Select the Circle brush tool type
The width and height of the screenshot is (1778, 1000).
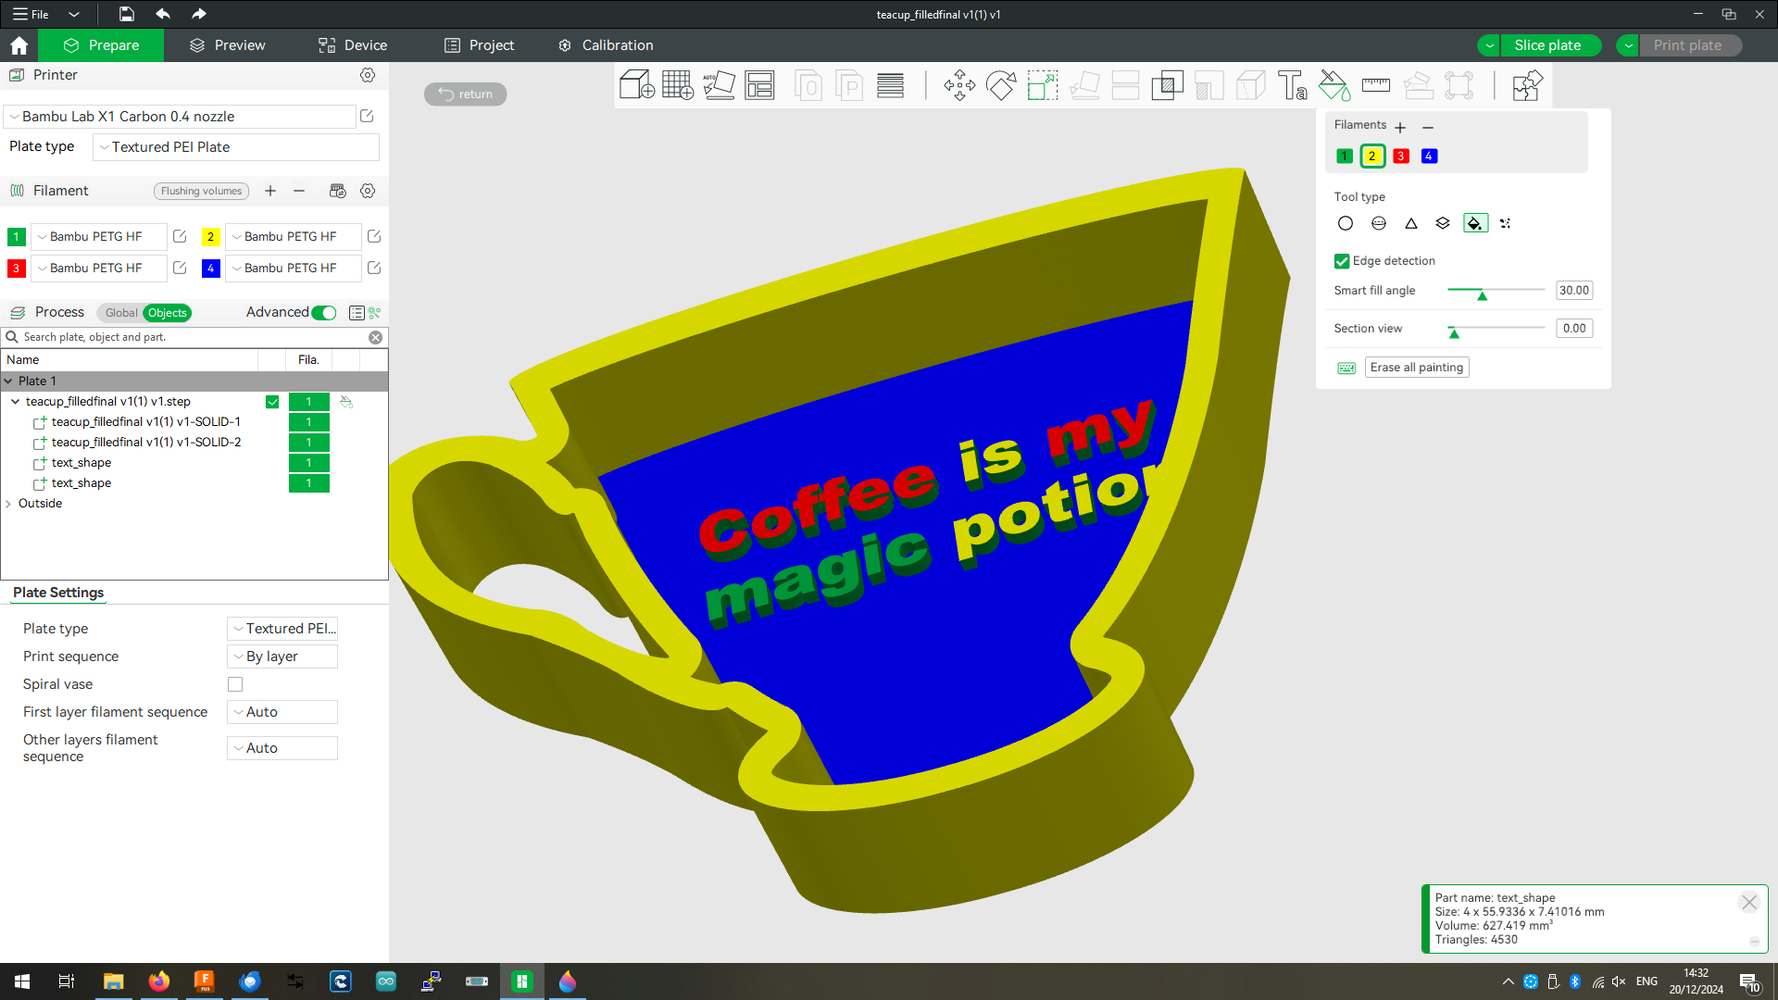coord(1345,223)
